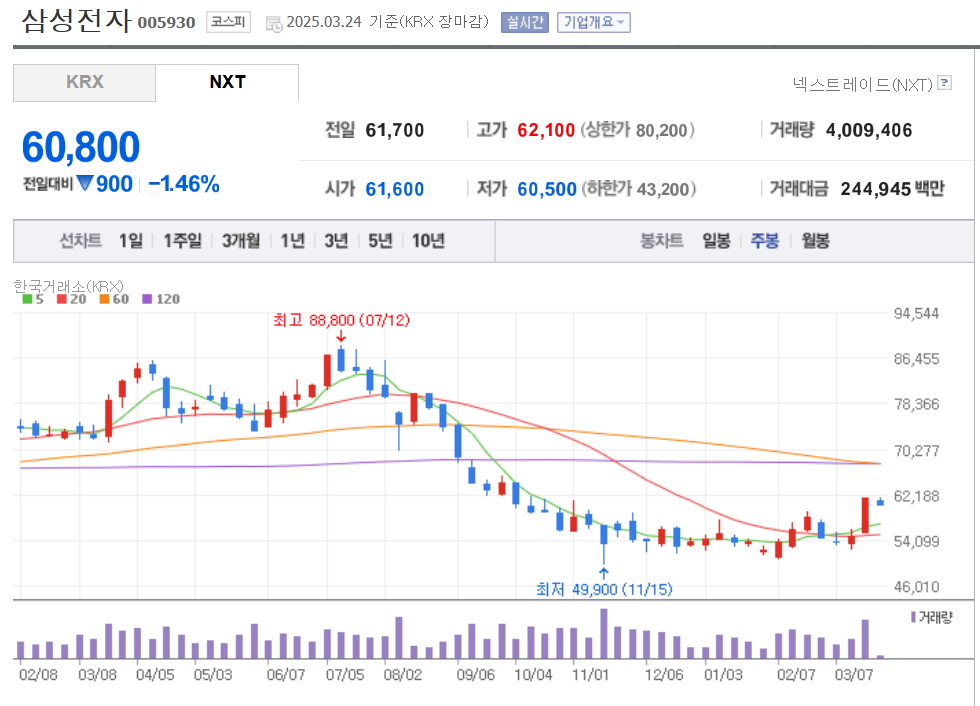Image resolution: width=980 pixels, height=706 pixels.
Task: Click the 선차트 label in chart toolbar
Action: [81, 241]
